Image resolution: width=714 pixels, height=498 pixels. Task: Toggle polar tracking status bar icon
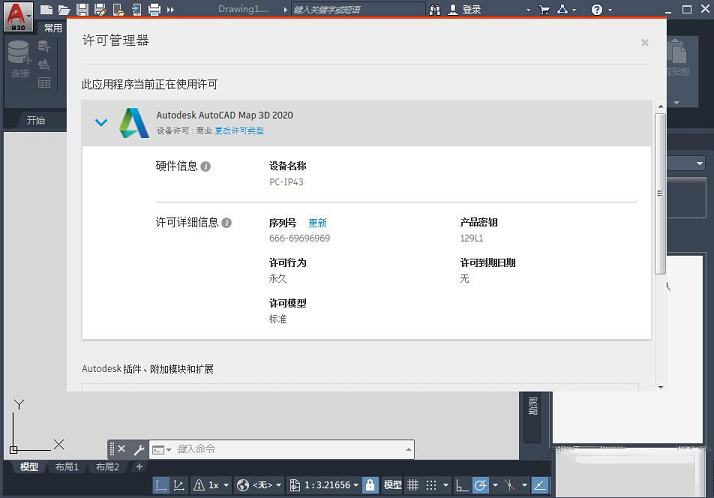[480, 485]
